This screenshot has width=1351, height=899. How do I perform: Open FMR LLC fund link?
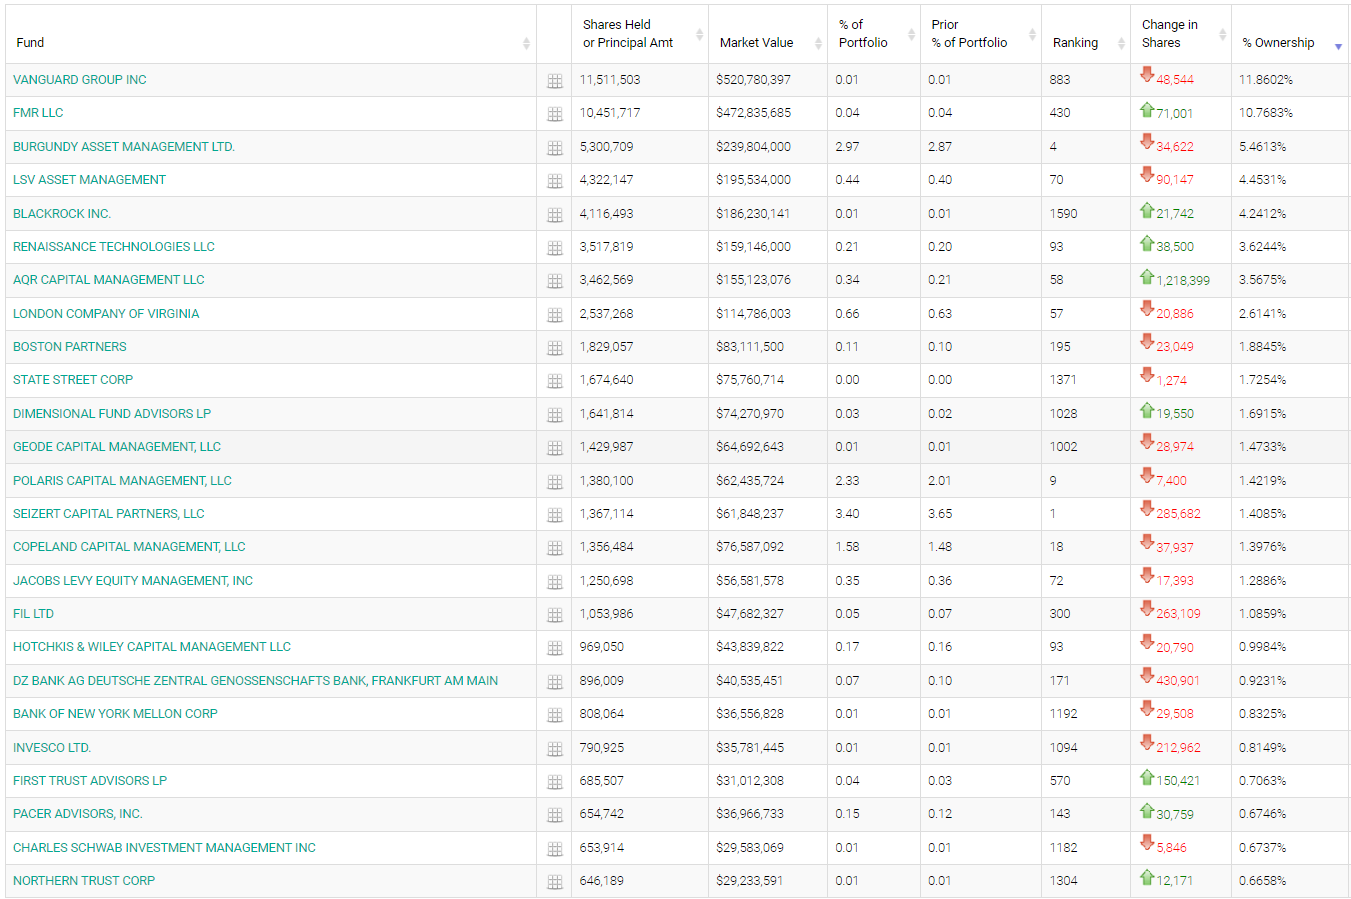38,113
